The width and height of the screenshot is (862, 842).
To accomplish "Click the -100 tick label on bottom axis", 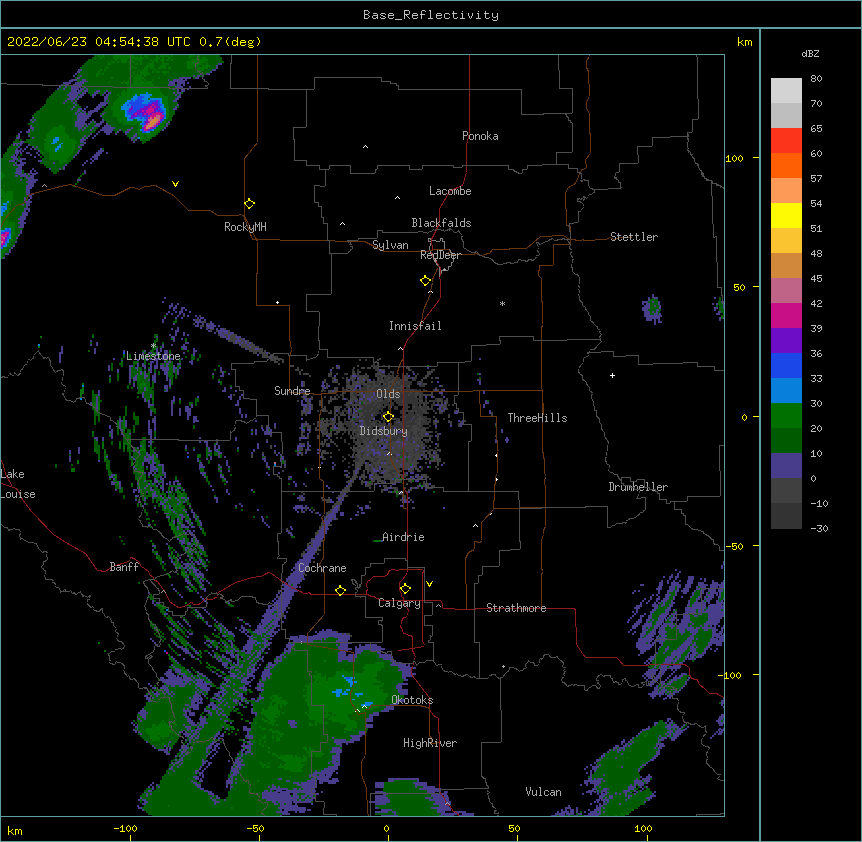I will [125, 828].
